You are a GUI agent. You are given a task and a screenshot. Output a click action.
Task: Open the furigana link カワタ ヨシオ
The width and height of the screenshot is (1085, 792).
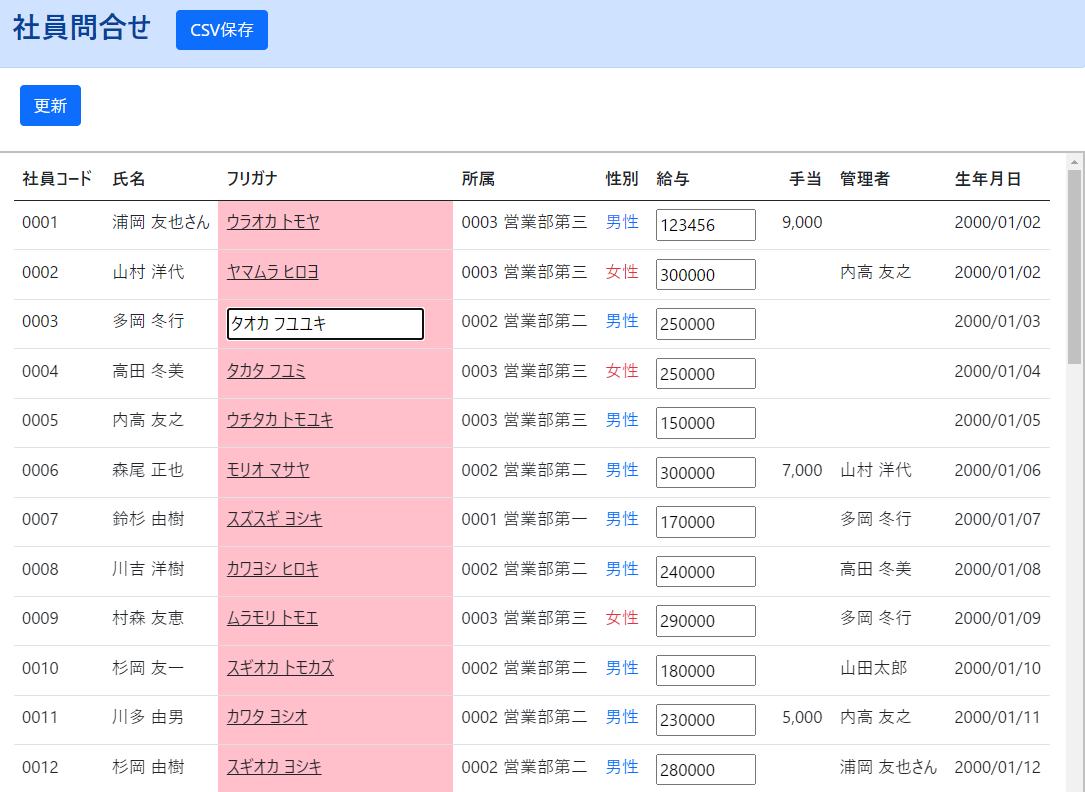pos(263,717)
